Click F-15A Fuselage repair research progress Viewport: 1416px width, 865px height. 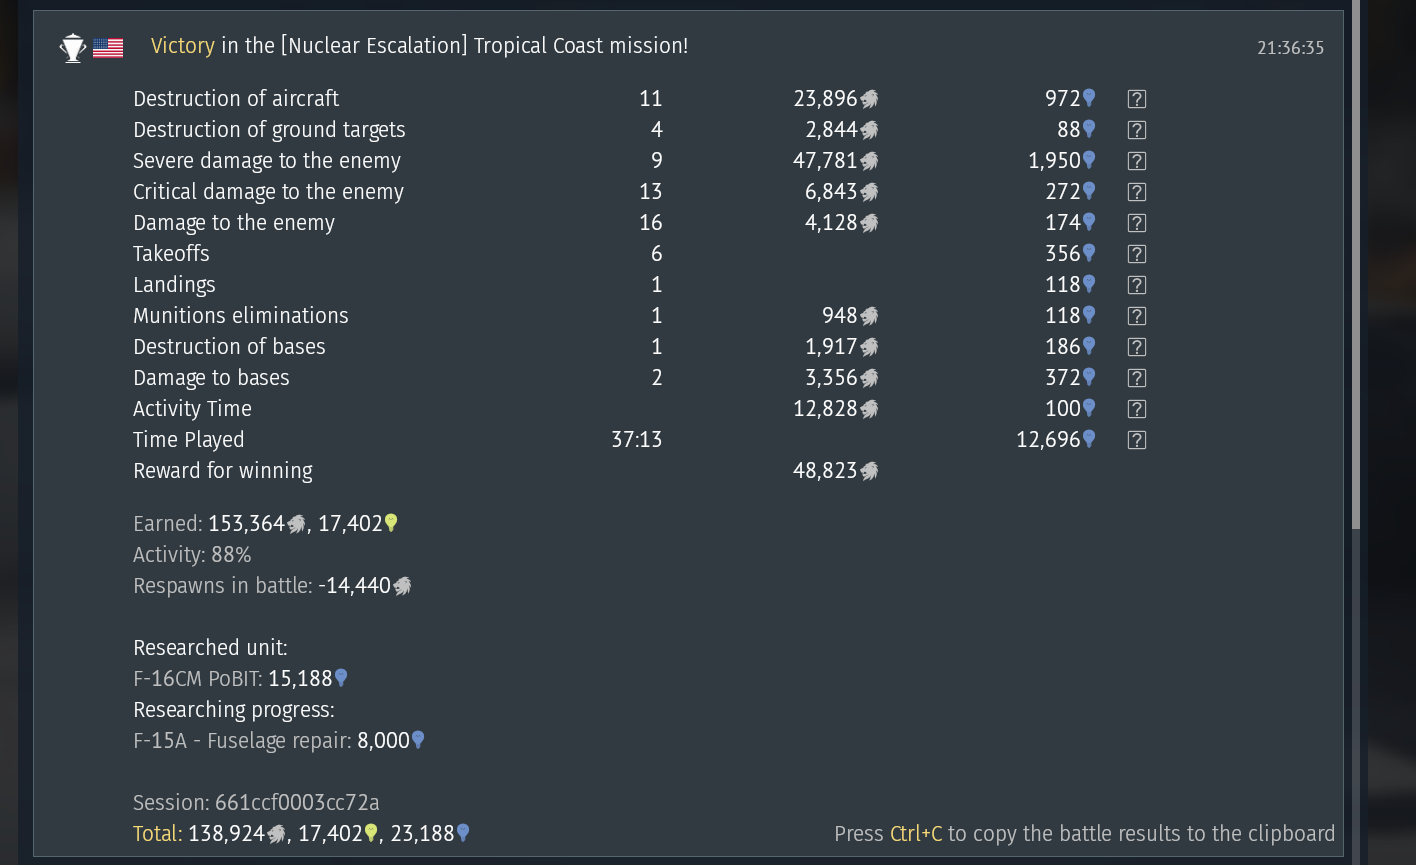point(278,741)
